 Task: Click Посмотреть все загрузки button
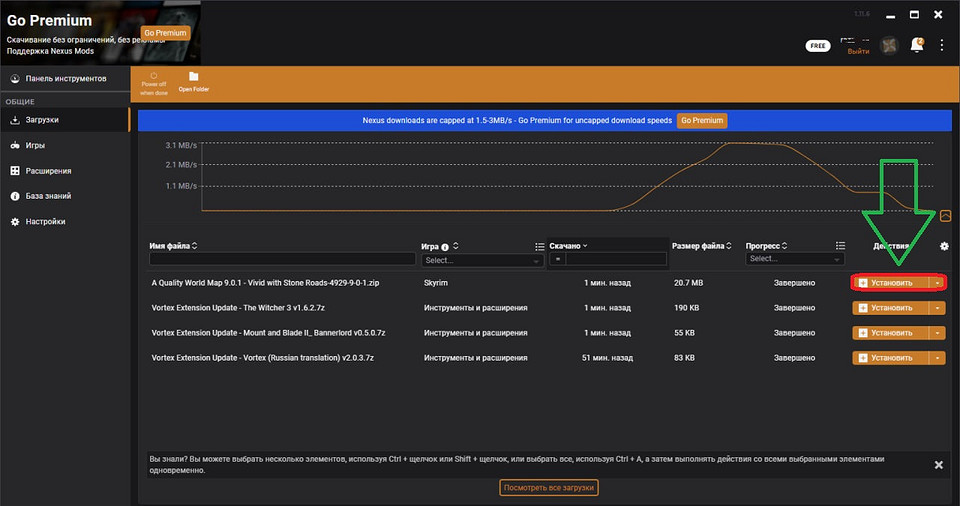[x=548, y=488]
